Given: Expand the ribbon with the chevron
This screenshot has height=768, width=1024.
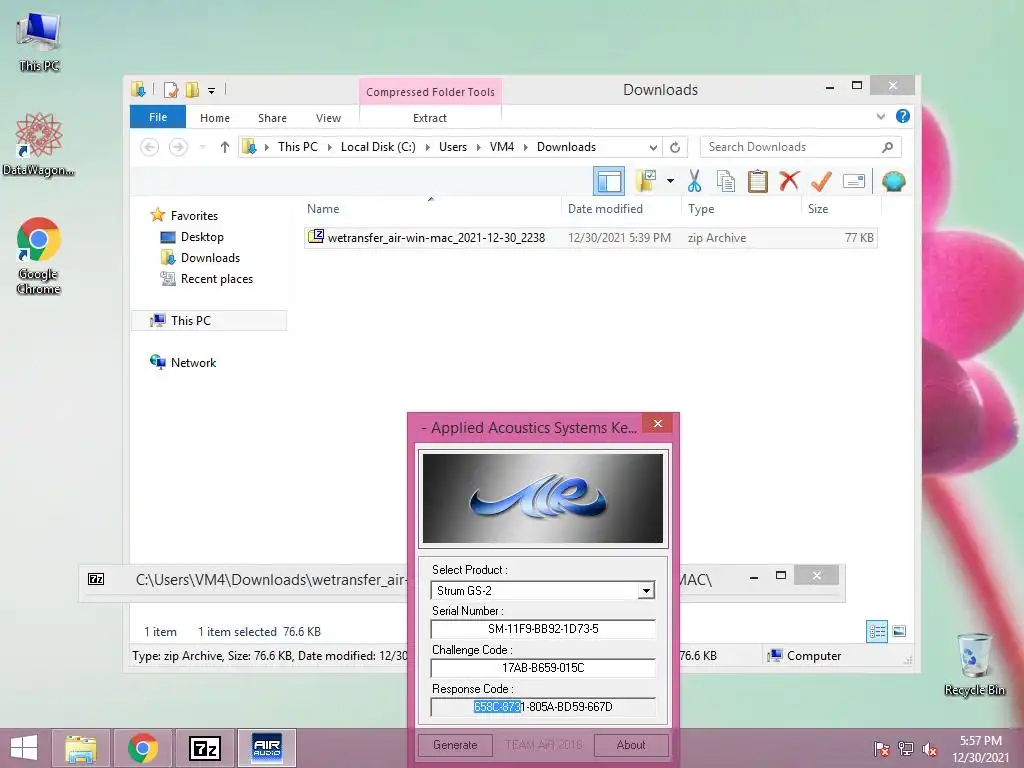Looking at the screenshot, I should click(x=880, y=116).
